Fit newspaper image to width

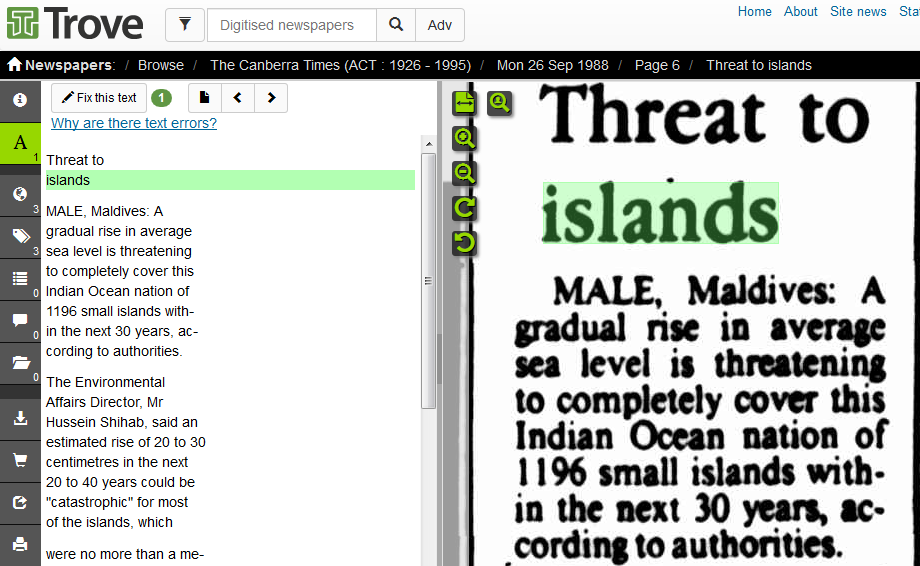pos(464,102)
